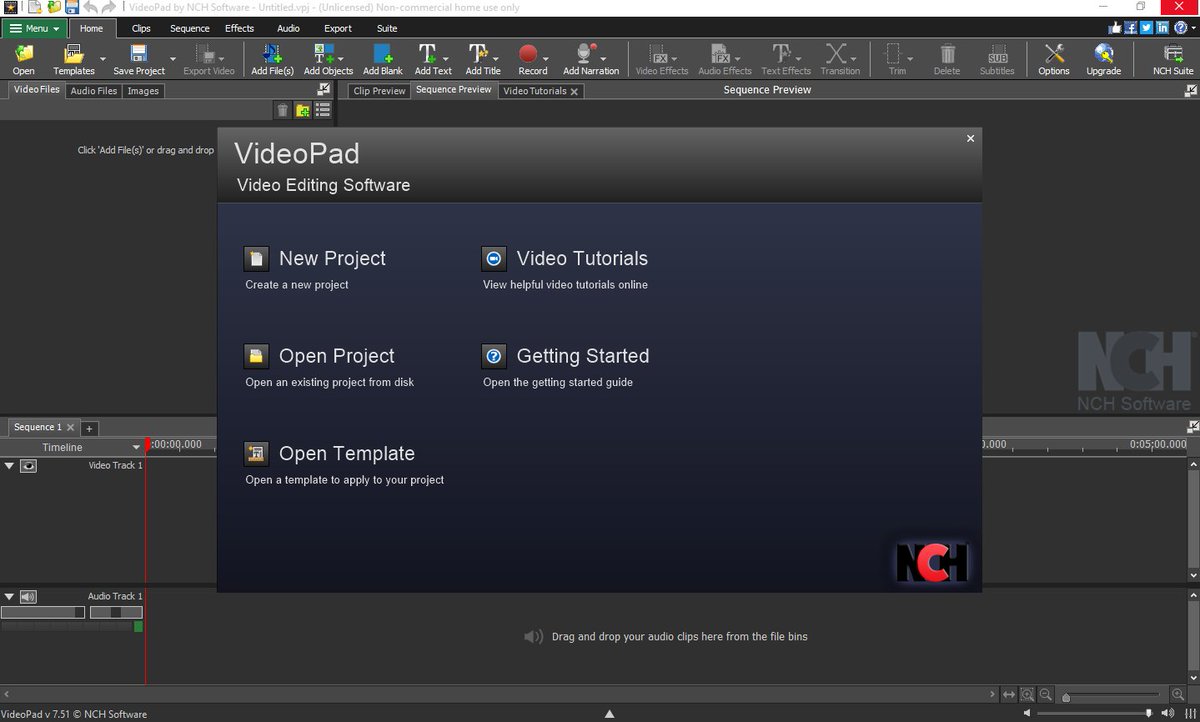Open the Images bin tab

pyautogui.click(x=143, y=91)
